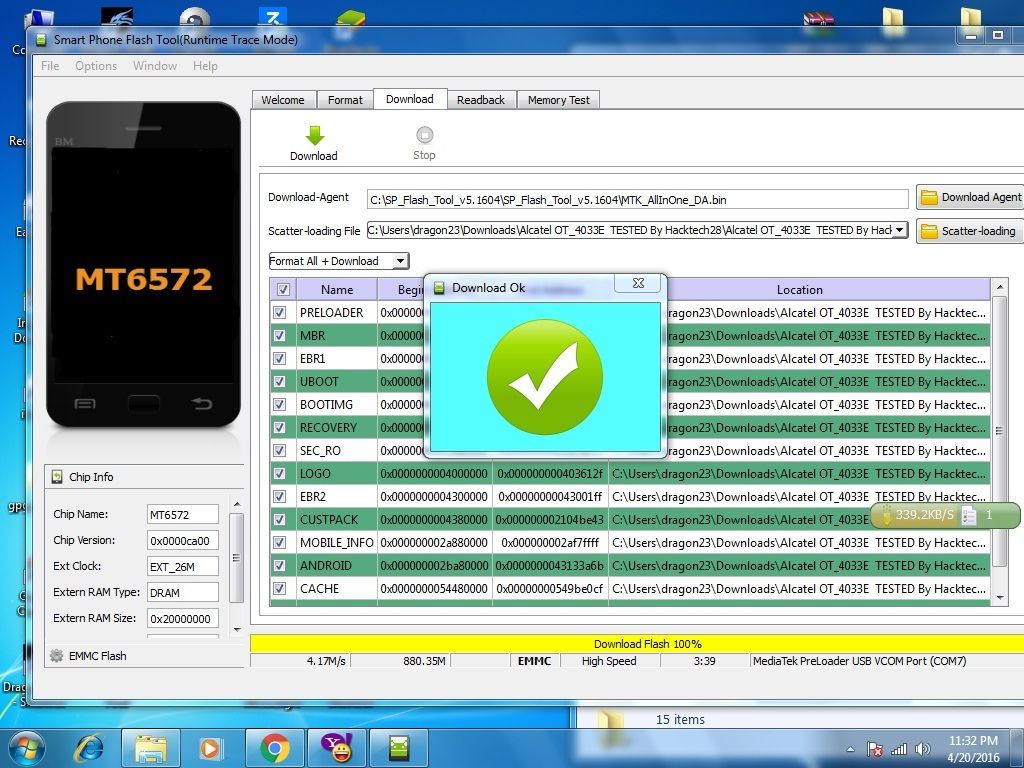Toggle the RECOVERY partition checkbox

point(281,428)
